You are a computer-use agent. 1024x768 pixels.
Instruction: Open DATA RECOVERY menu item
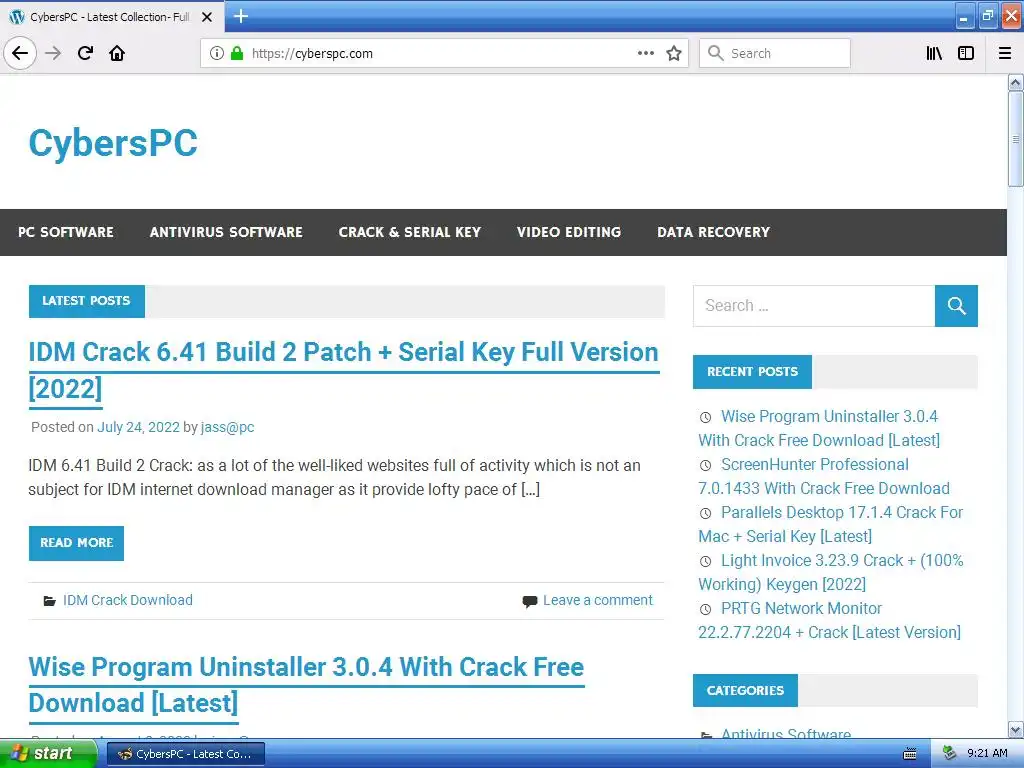[x=713, y=232]
